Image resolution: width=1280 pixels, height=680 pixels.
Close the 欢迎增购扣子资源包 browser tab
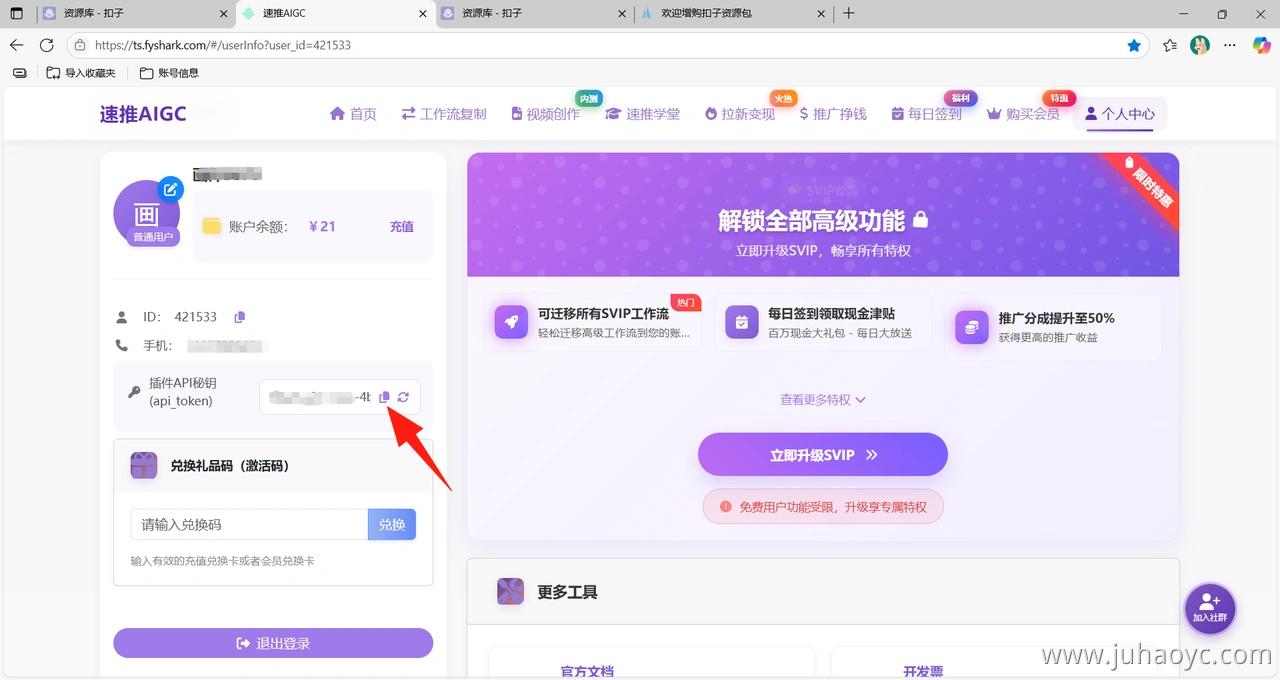click(820, 14)
